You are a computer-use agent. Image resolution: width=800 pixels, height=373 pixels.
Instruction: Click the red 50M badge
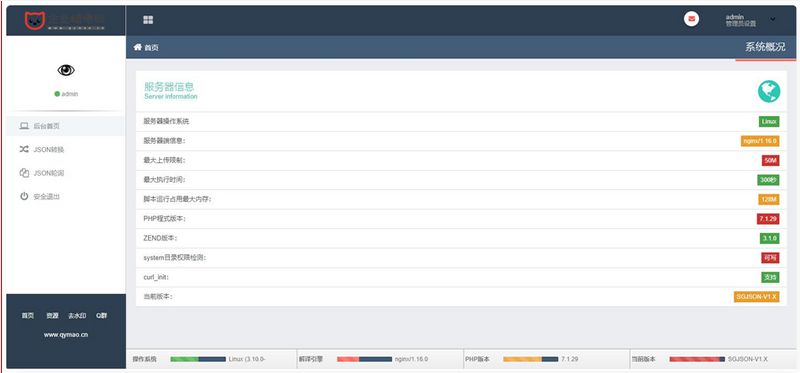[x=770, y=160]
